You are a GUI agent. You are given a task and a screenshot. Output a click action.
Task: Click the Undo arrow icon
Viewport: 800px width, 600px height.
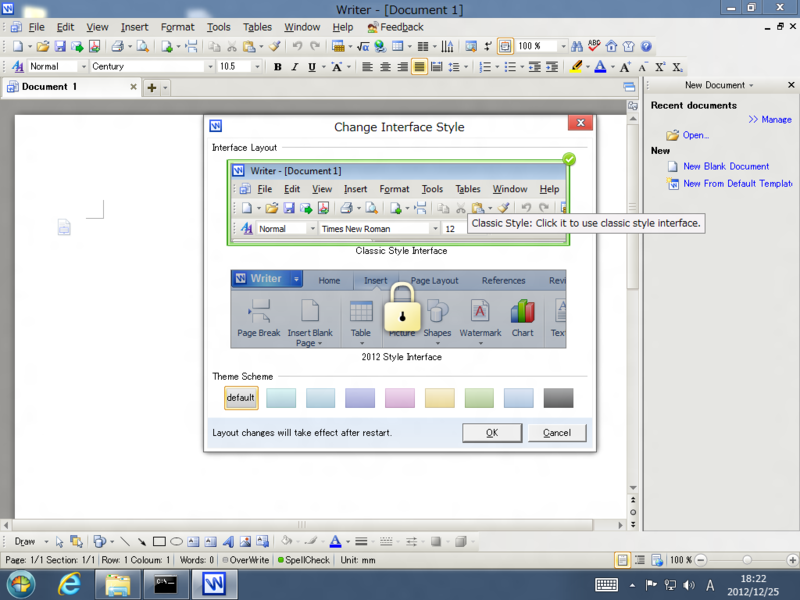tap(297, 46)
